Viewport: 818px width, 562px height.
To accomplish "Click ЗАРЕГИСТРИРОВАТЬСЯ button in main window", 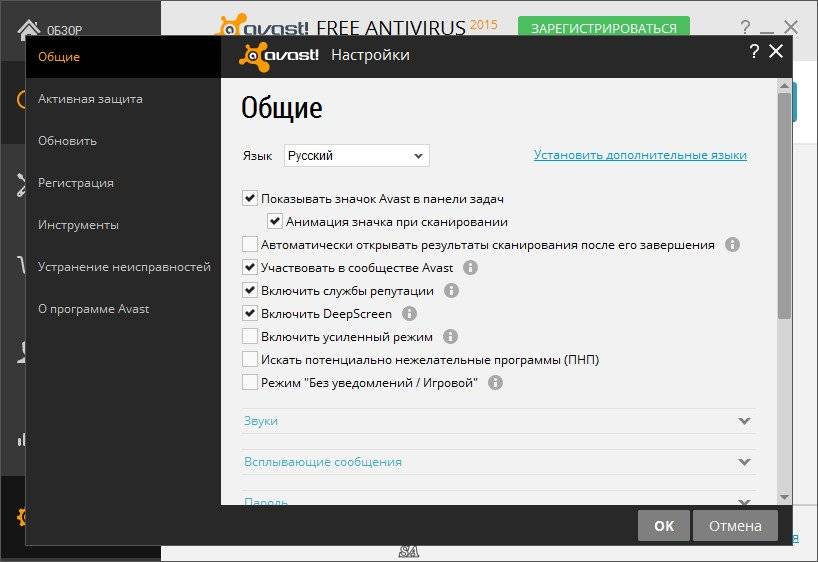I will click(604, 27).
